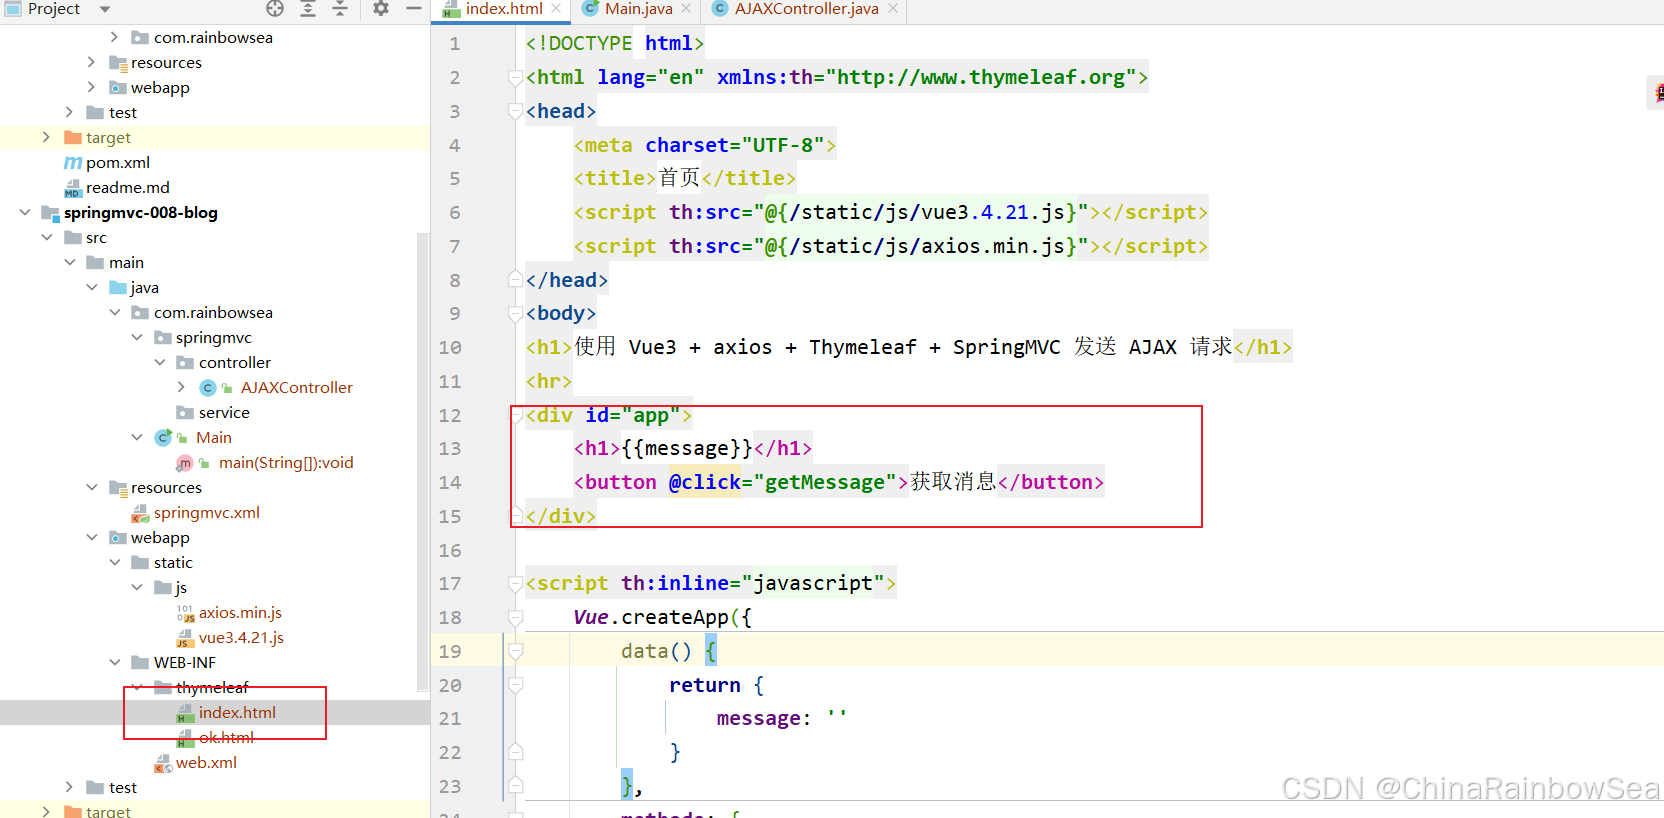Switch to the Main.java editor tab
The width and height of the screenshot is (1664, 818).
tap(638, 9)
